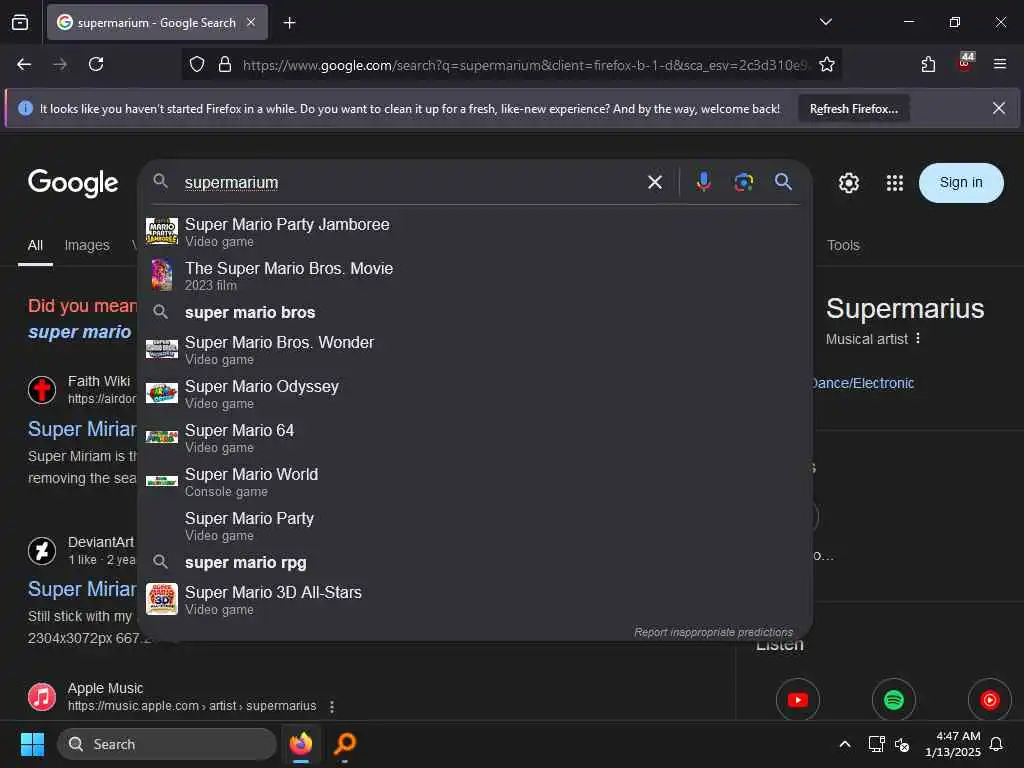Open Google Lens image search
1024x768 pixels.
point(743,182)
